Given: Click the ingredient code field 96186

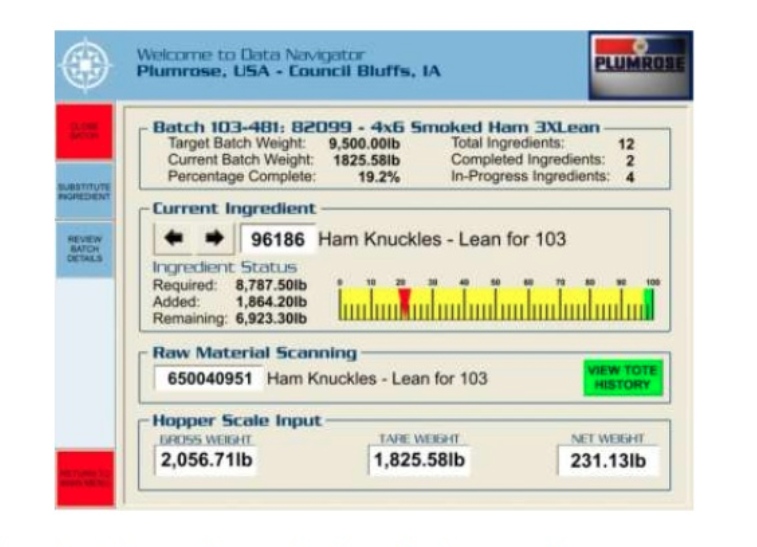Looking at the screenshot, I should [x=275, y=240].
